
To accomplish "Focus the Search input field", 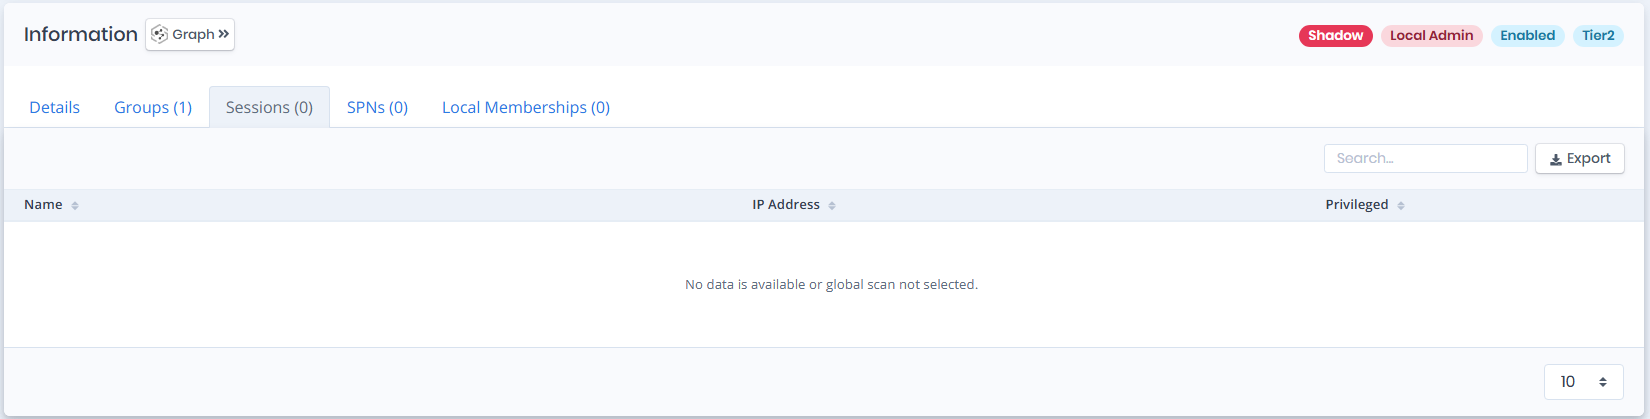I will pos(1425,158).
